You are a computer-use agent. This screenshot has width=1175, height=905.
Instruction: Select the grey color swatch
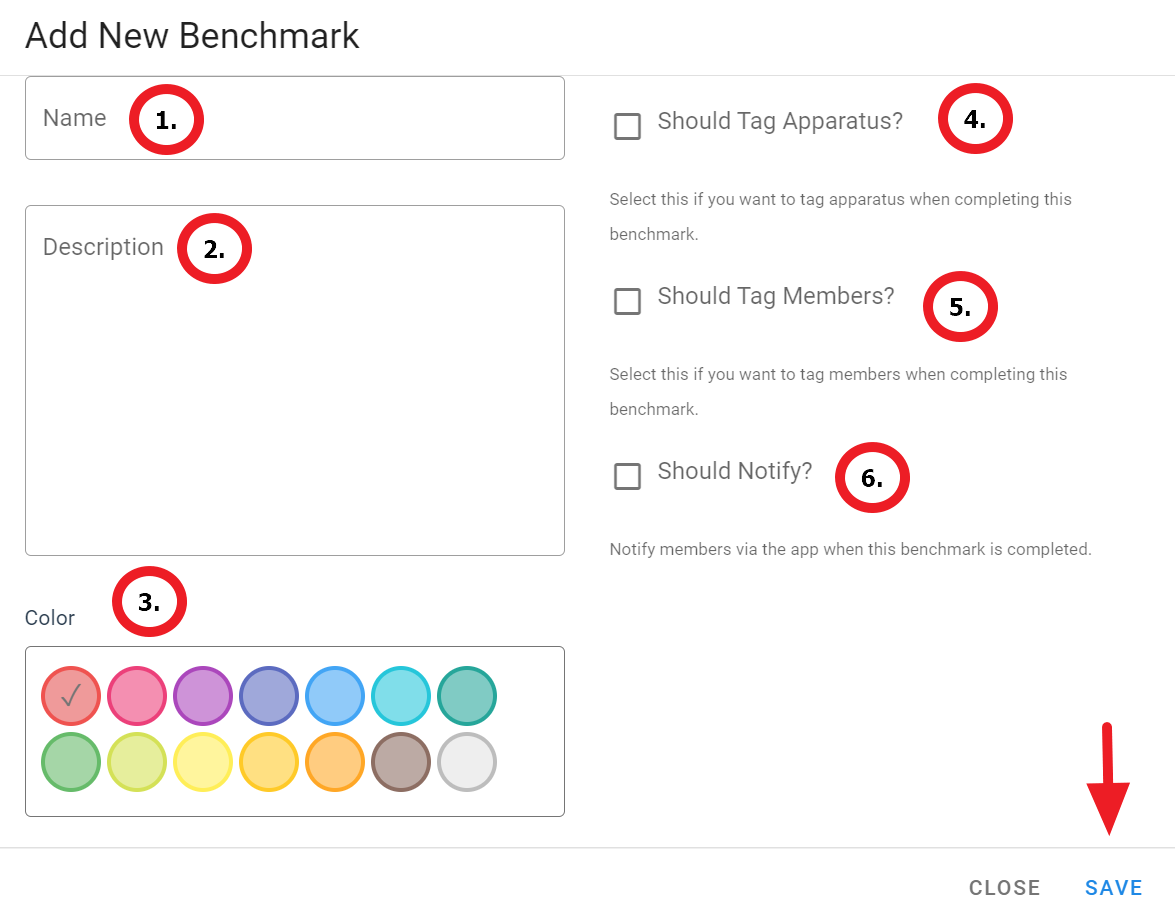click(467, 761)
